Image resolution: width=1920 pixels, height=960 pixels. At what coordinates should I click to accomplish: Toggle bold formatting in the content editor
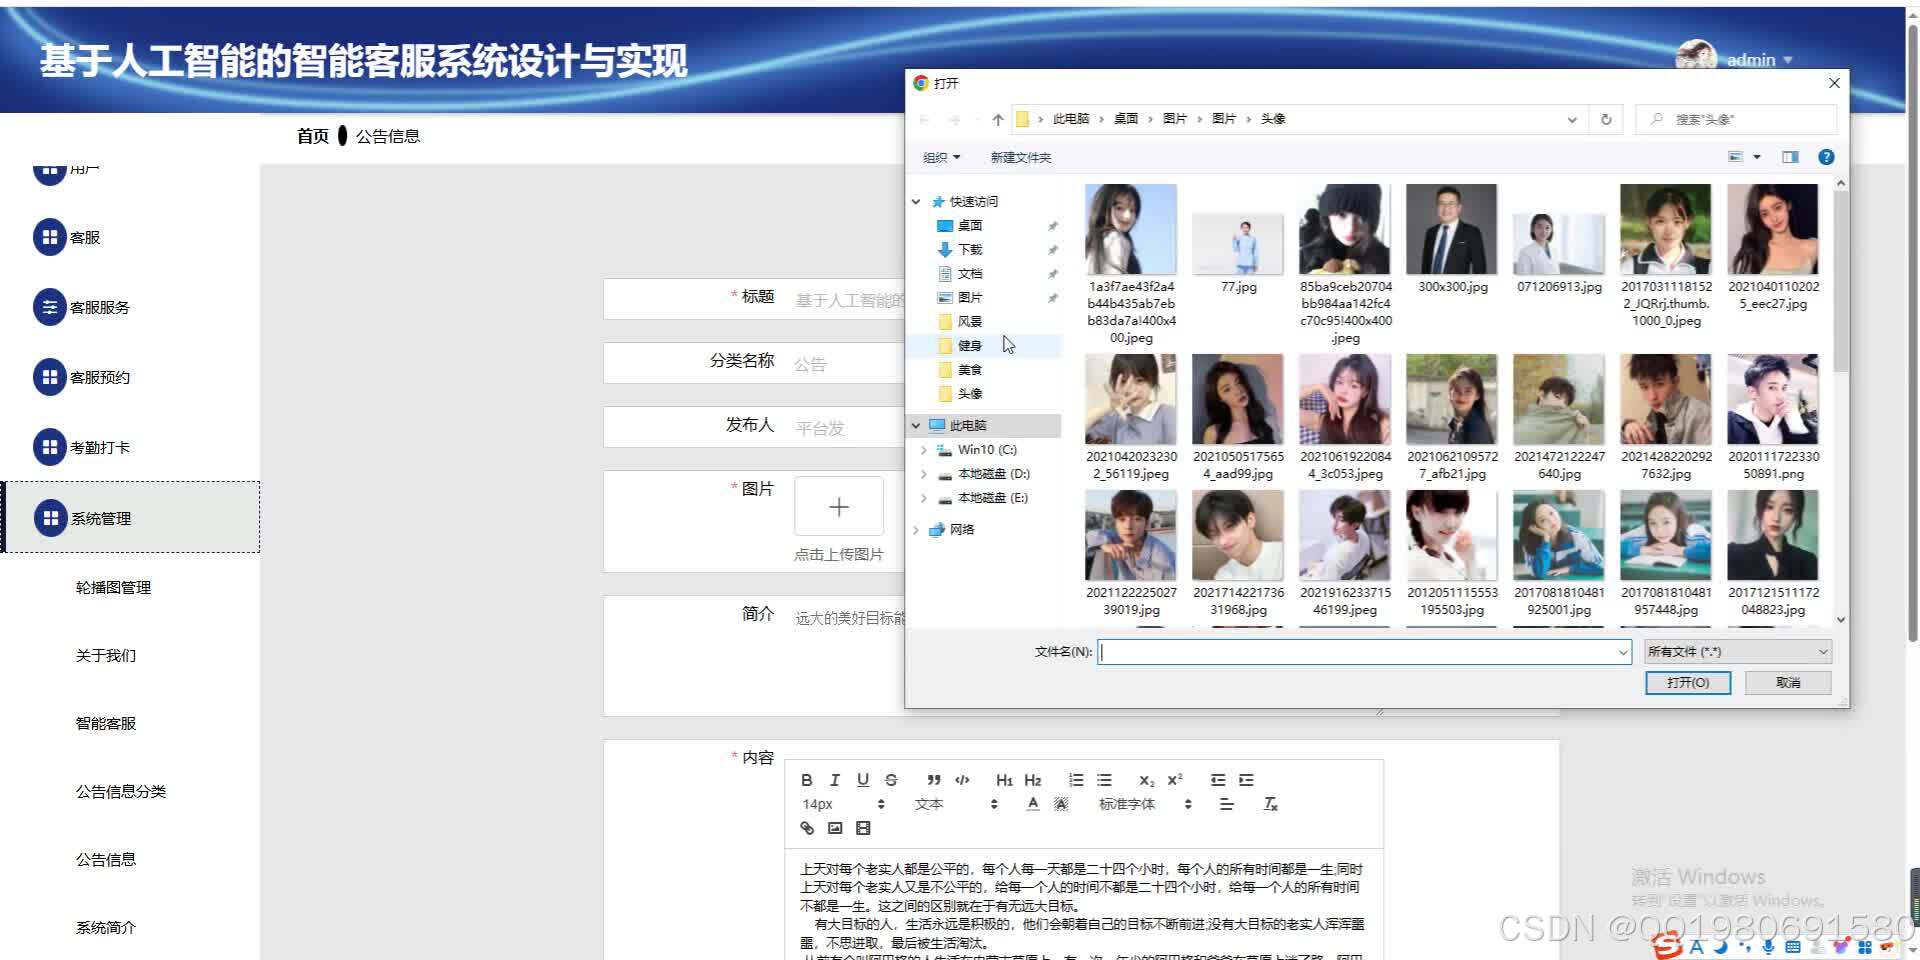point(806,780)
